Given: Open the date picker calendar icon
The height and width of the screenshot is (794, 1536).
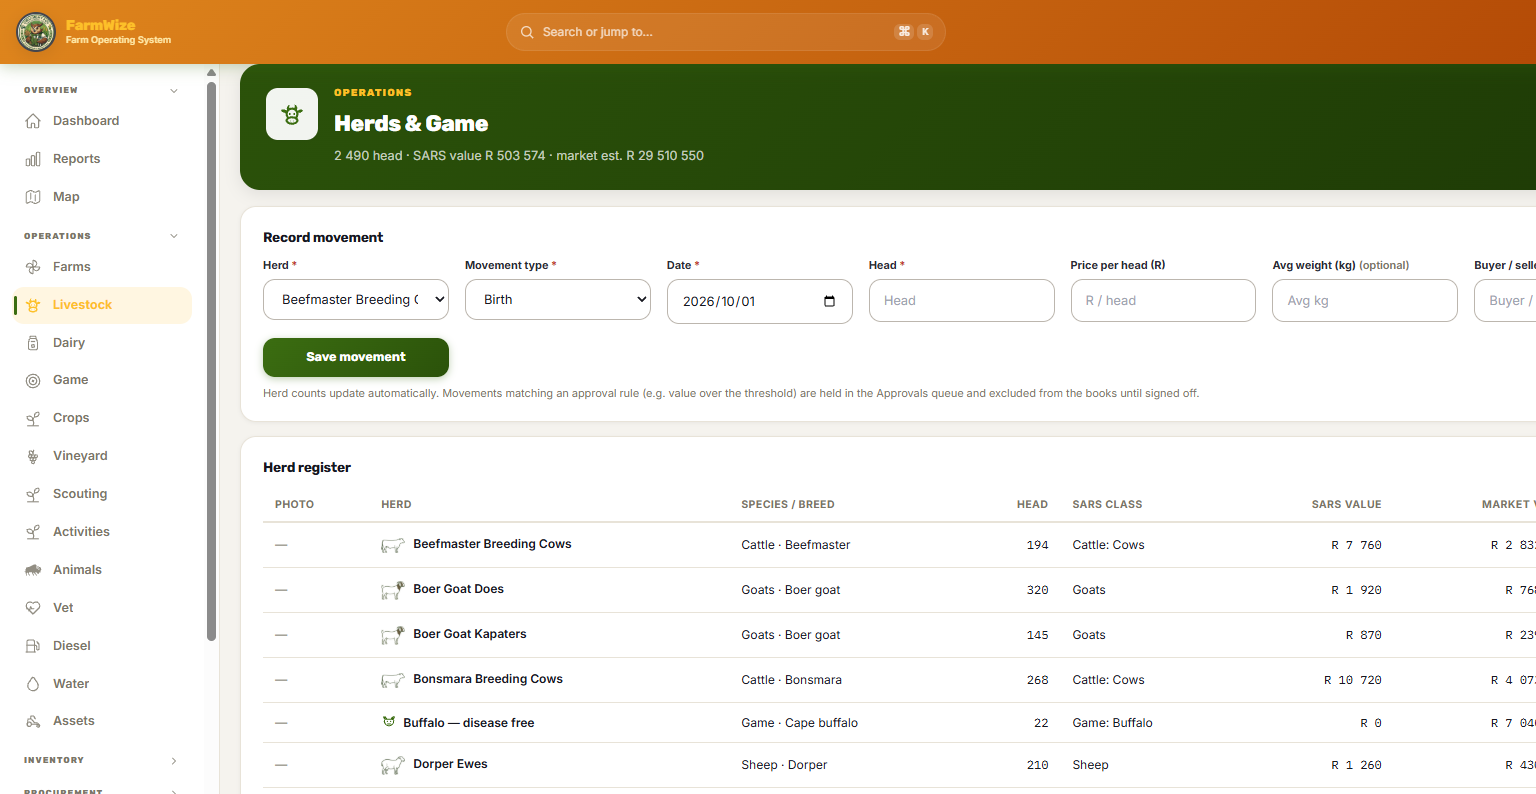Looking at the screenshot, I should (829, 301).
